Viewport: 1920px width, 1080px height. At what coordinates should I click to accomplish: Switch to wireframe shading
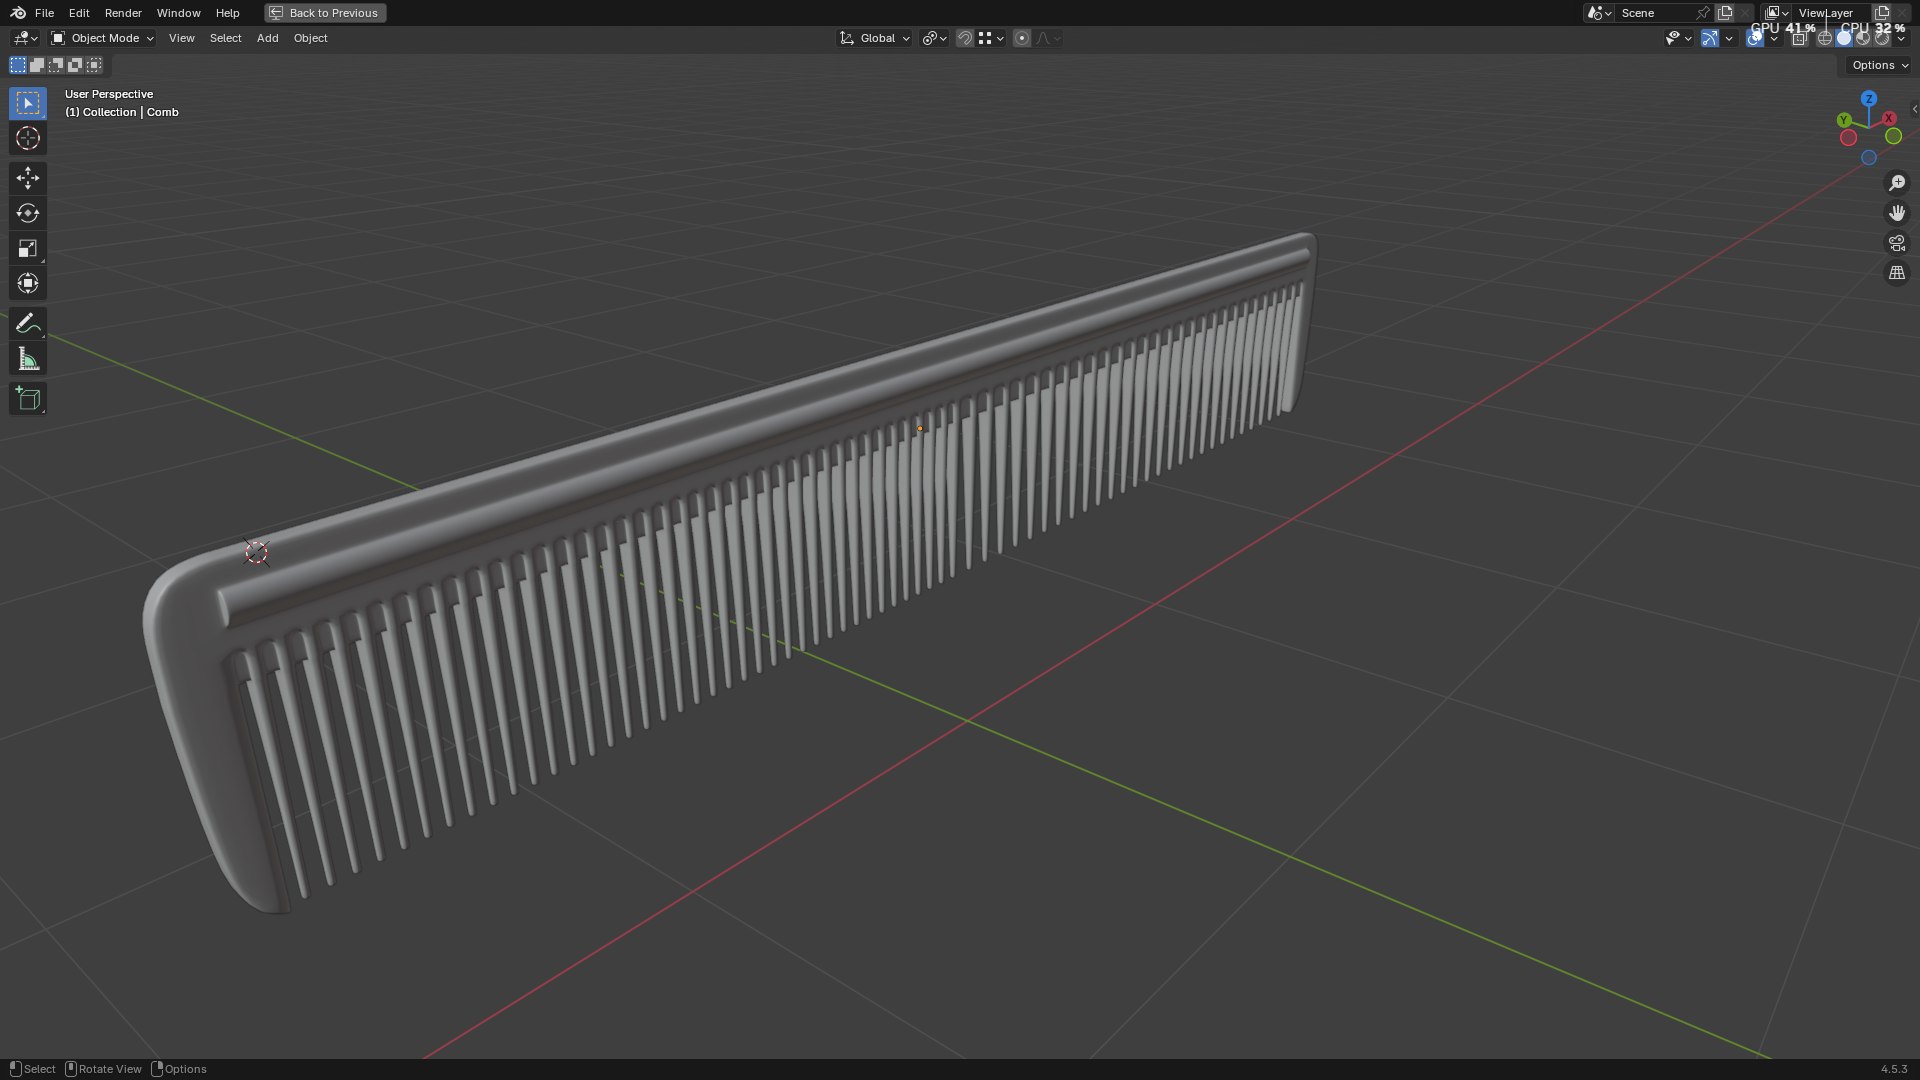[1825, 38]
